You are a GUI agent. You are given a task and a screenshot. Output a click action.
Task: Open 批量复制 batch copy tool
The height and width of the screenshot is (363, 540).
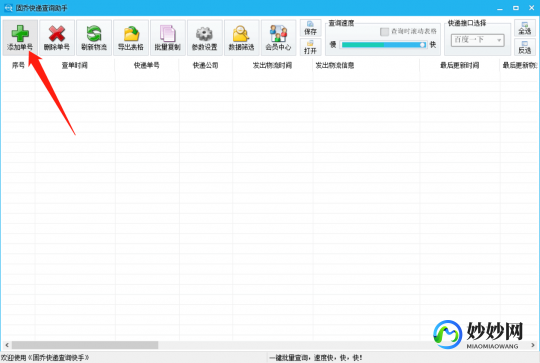click(x=168, y=38)
